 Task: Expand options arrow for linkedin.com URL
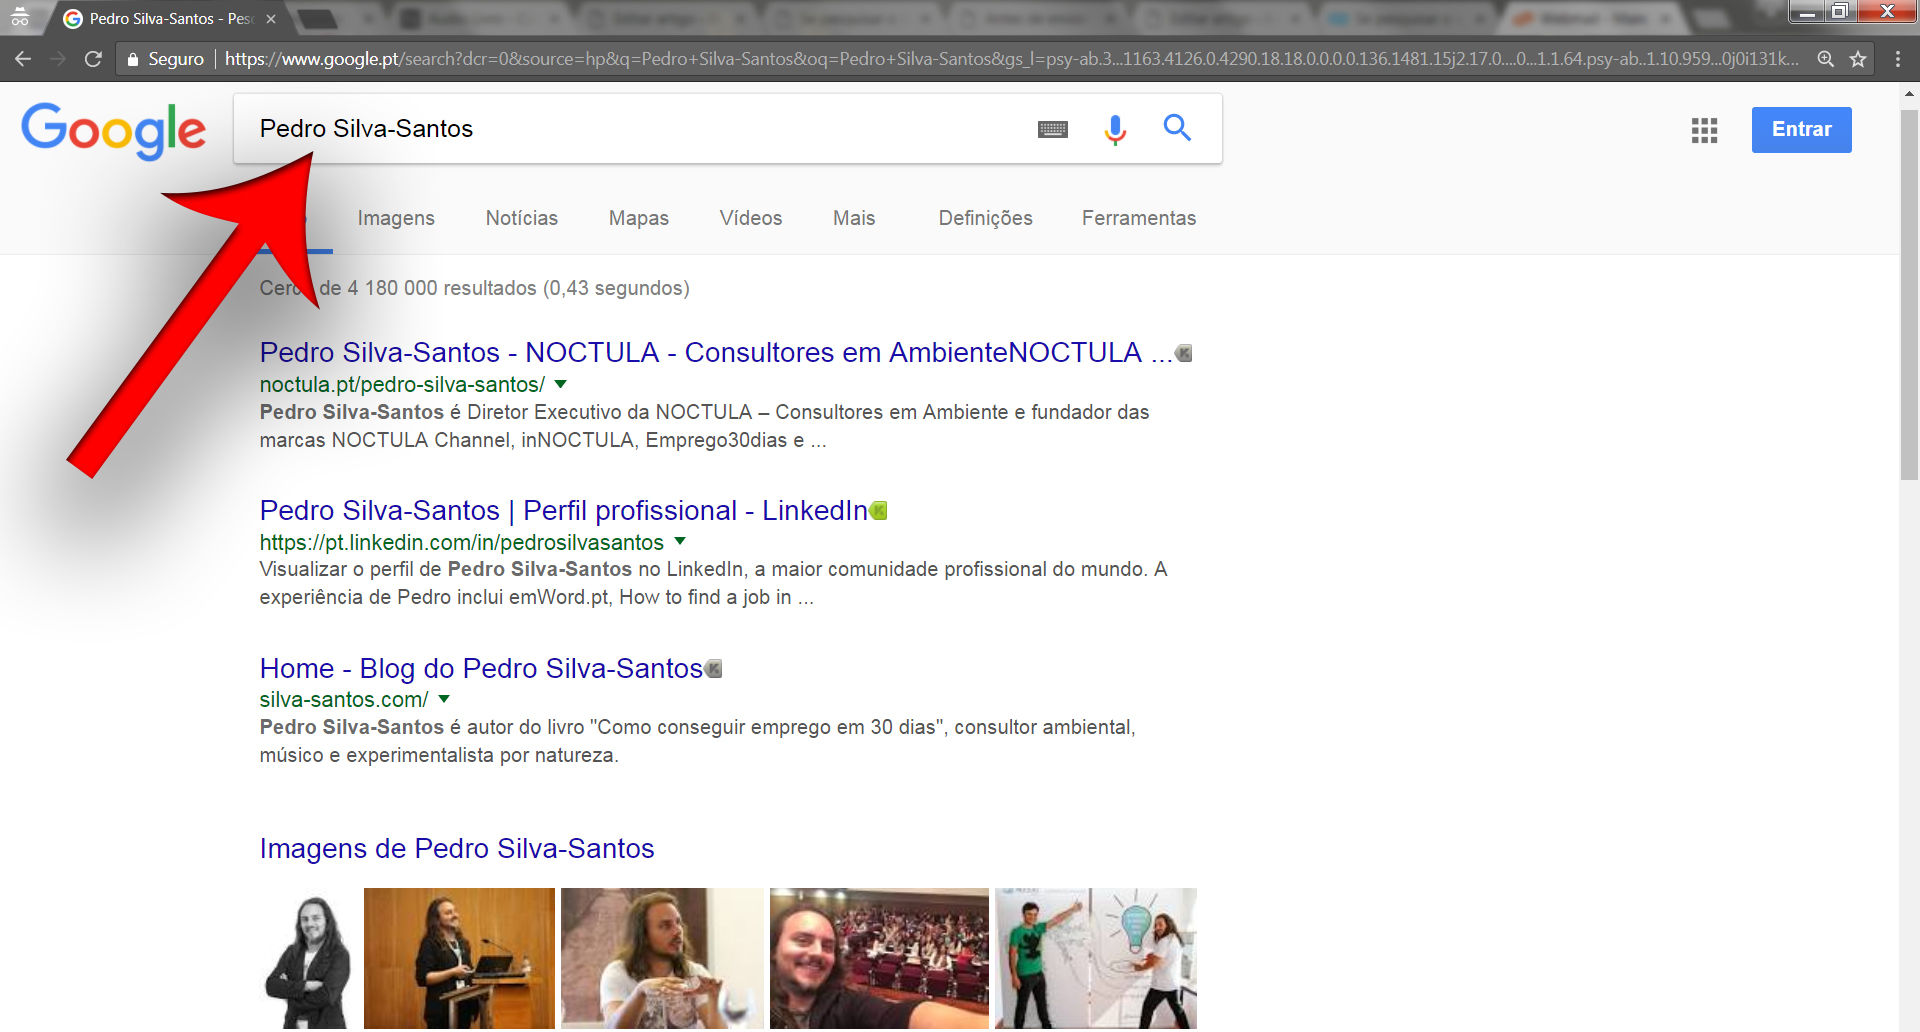click(x=680, y=541)
